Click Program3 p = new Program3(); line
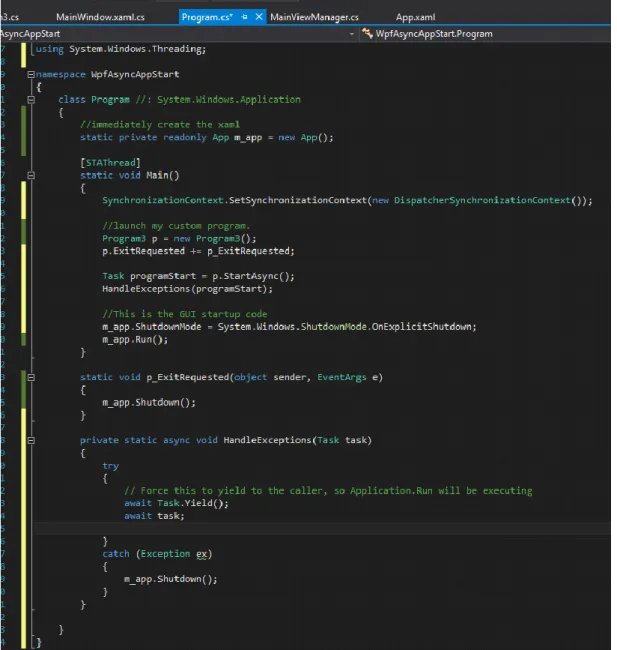The width and height of the screenshot is (617, 650). pos(179,239)
